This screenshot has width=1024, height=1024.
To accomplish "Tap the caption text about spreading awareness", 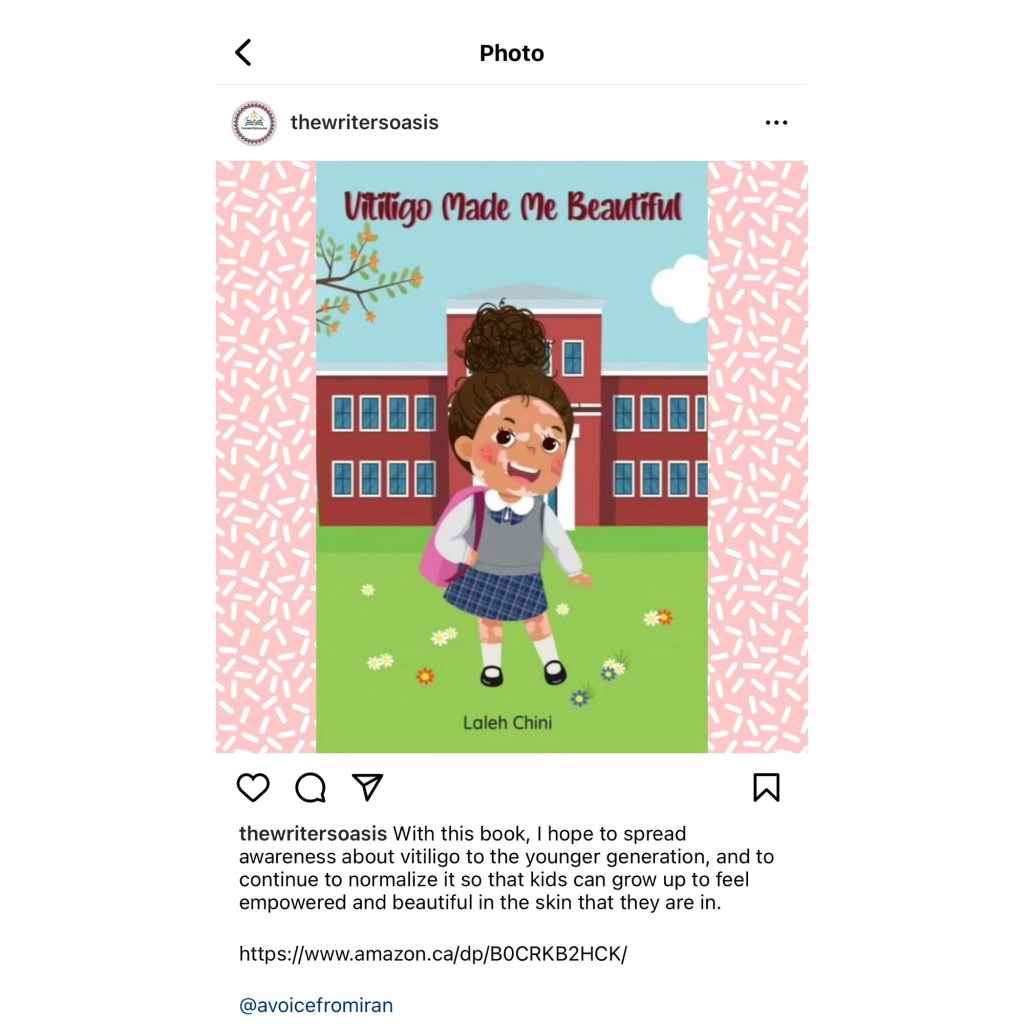I will [506, 869].
